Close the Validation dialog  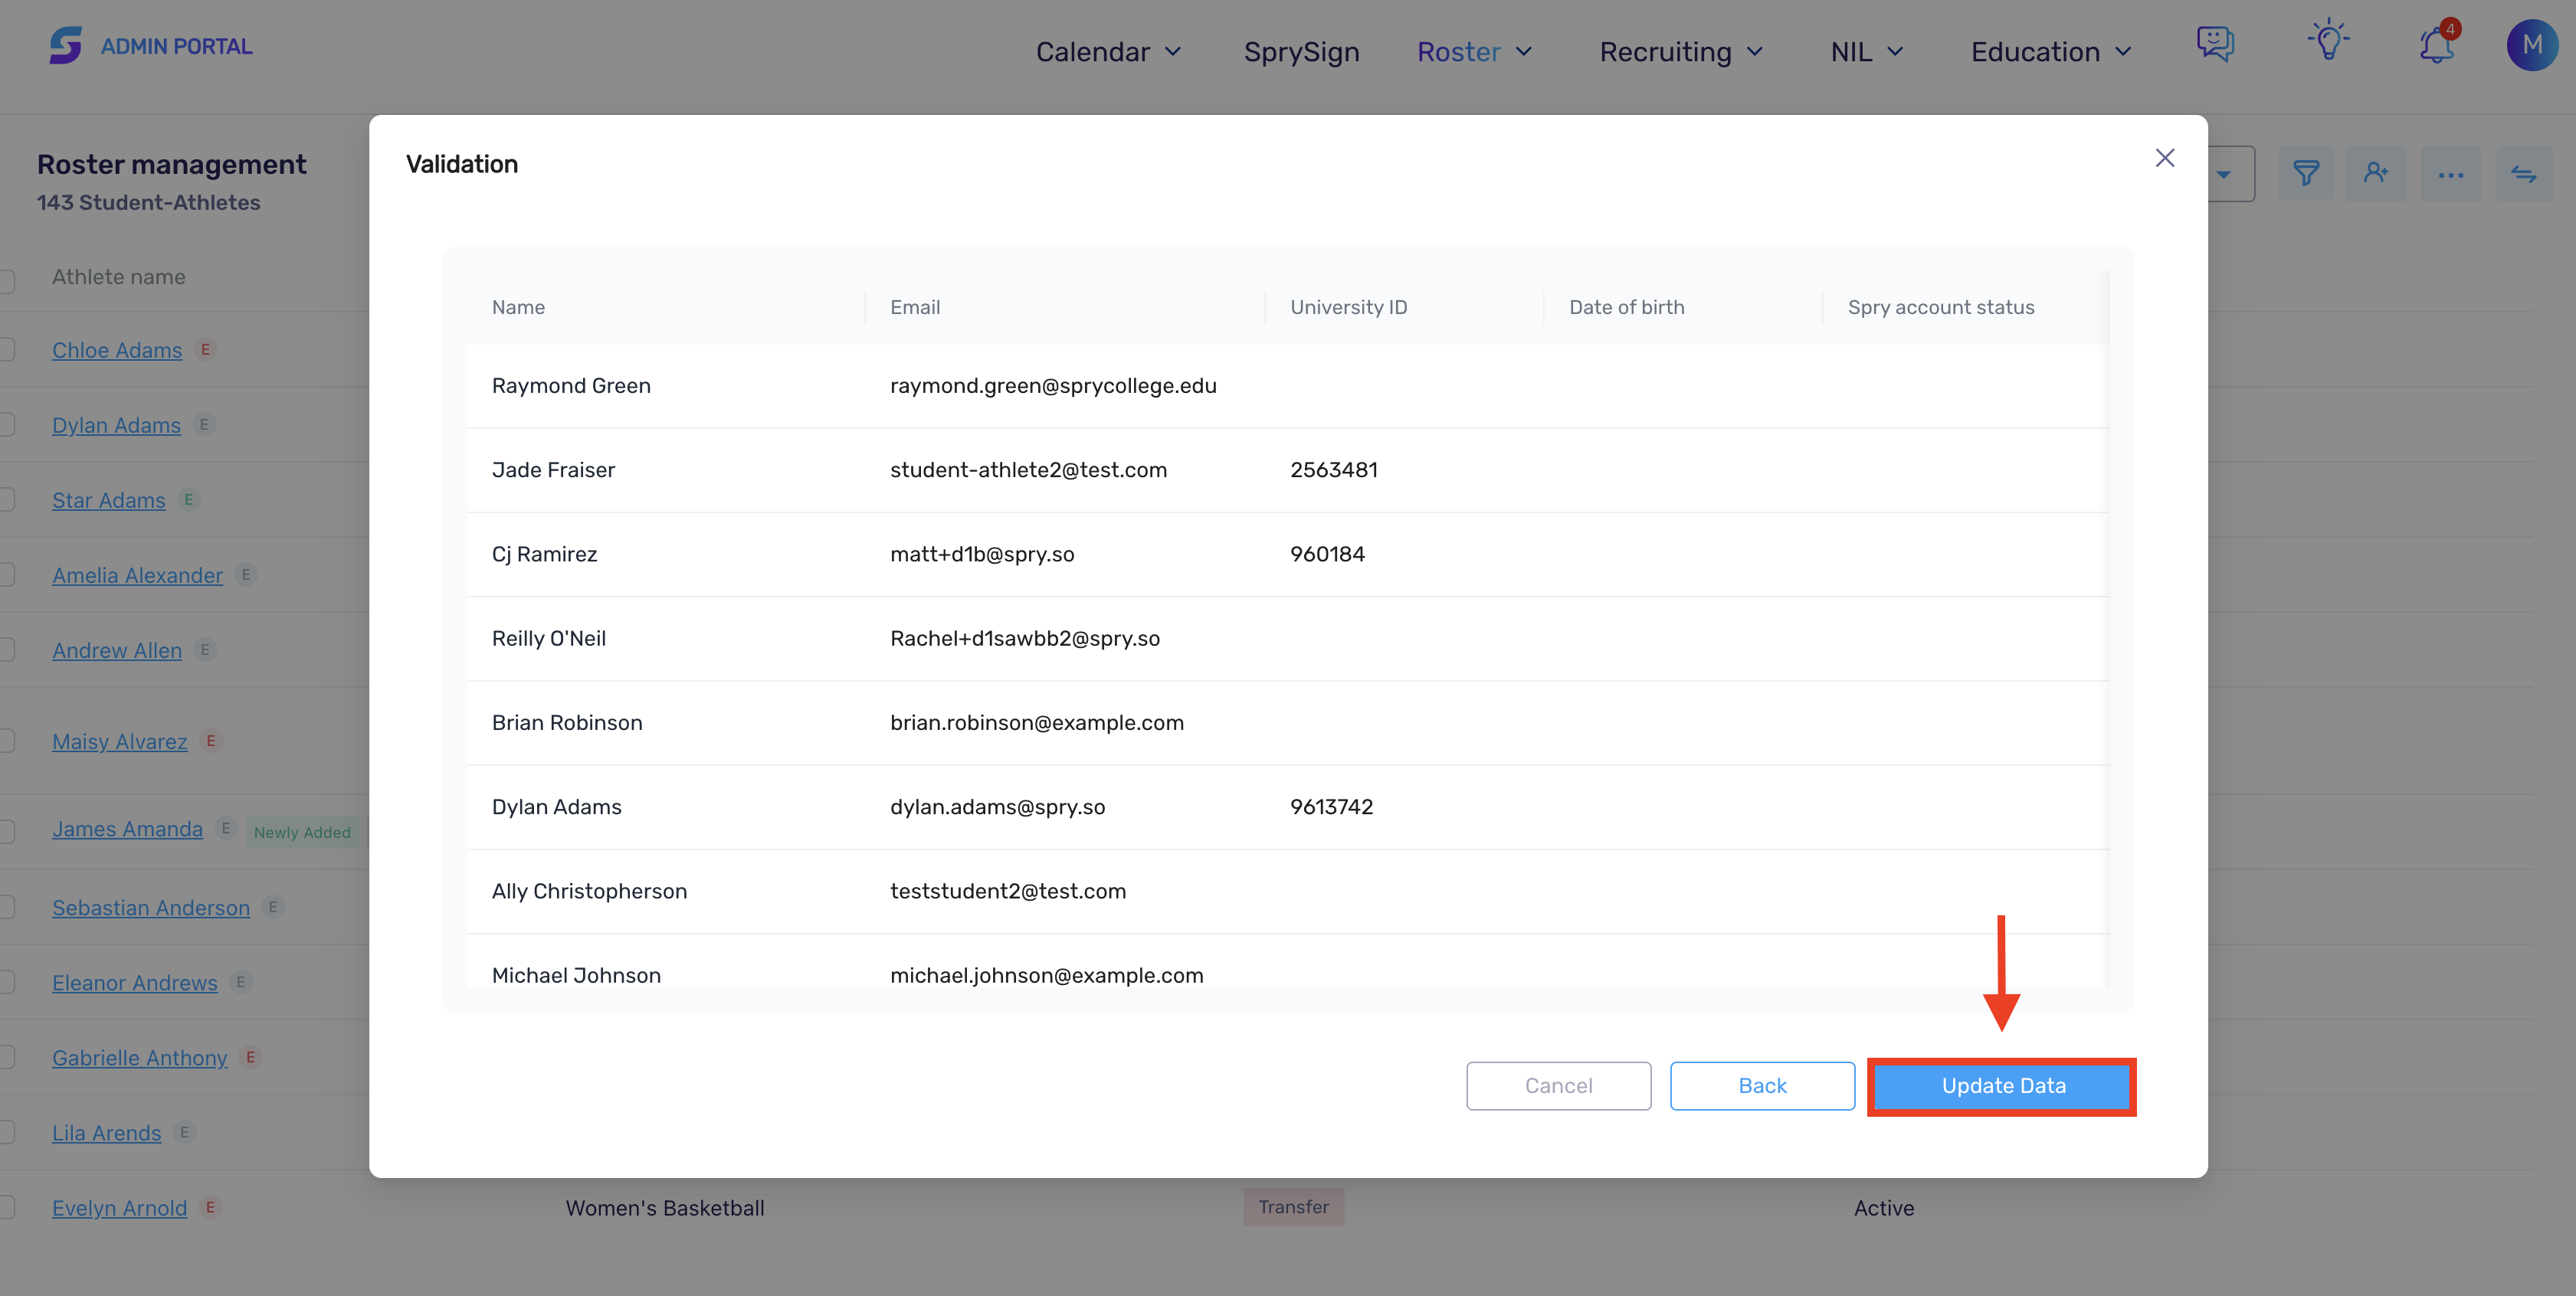(2165, 158)
